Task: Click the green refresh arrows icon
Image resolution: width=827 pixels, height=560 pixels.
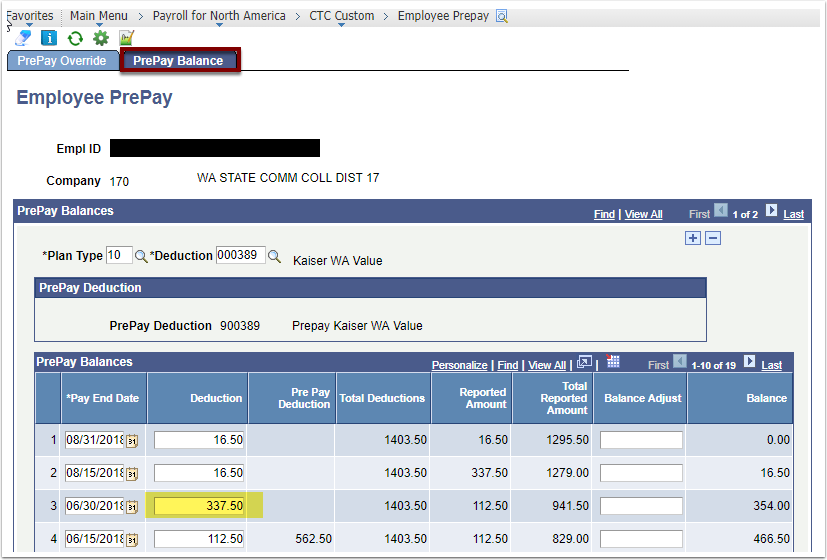Action: click(75, 38)
